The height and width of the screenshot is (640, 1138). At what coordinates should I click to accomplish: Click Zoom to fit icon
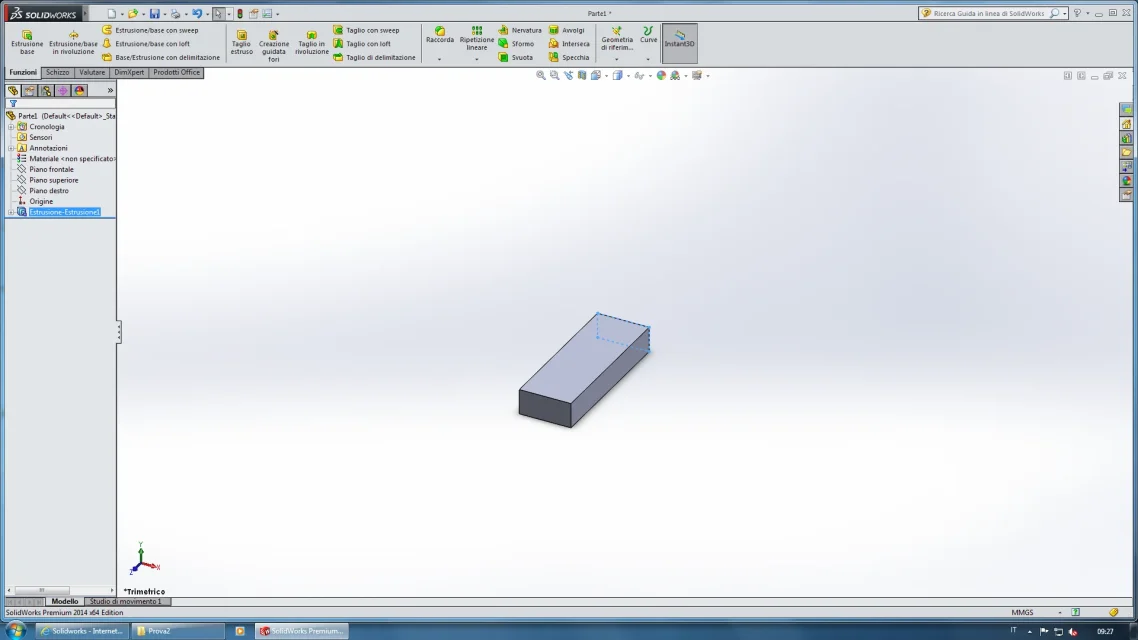click(x=541, y=75)
